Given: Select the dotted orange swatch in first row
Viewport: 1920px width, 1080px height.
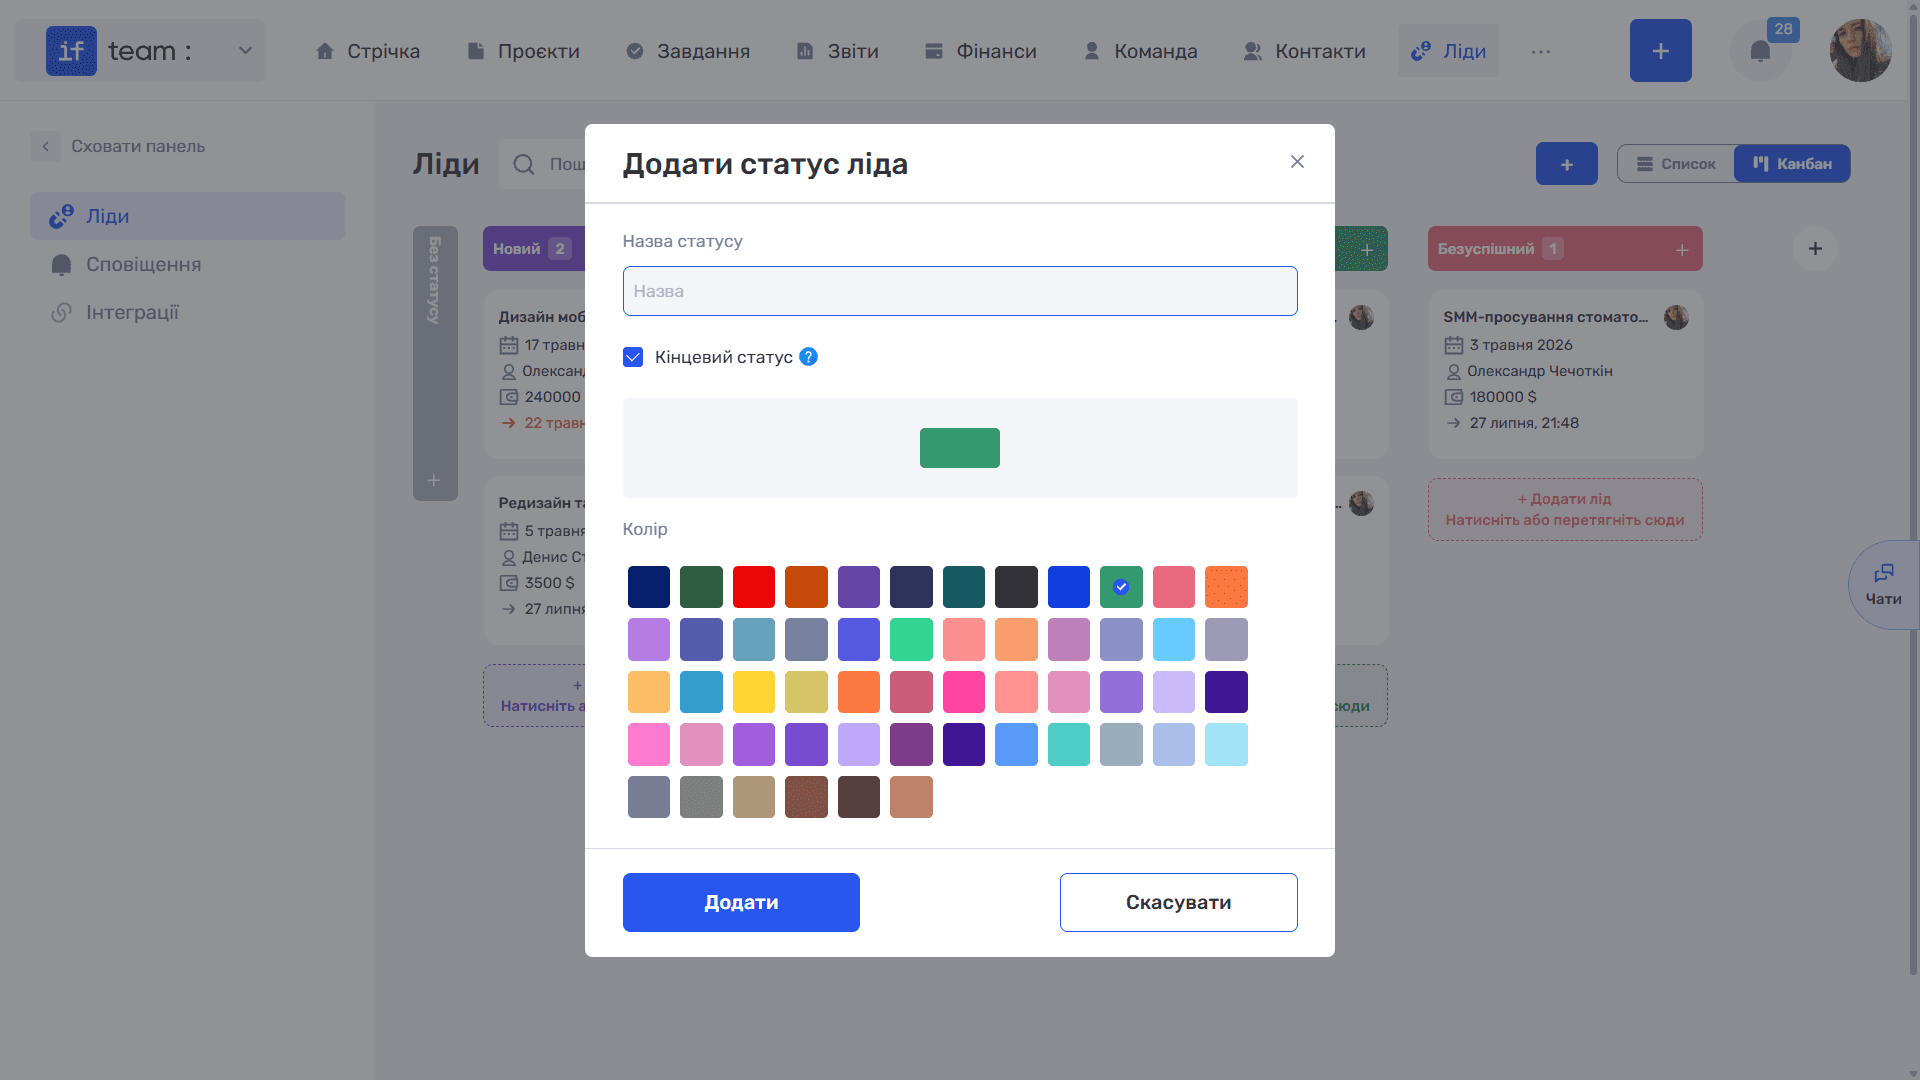Looking at the screenshot, I should (1226, 587).
